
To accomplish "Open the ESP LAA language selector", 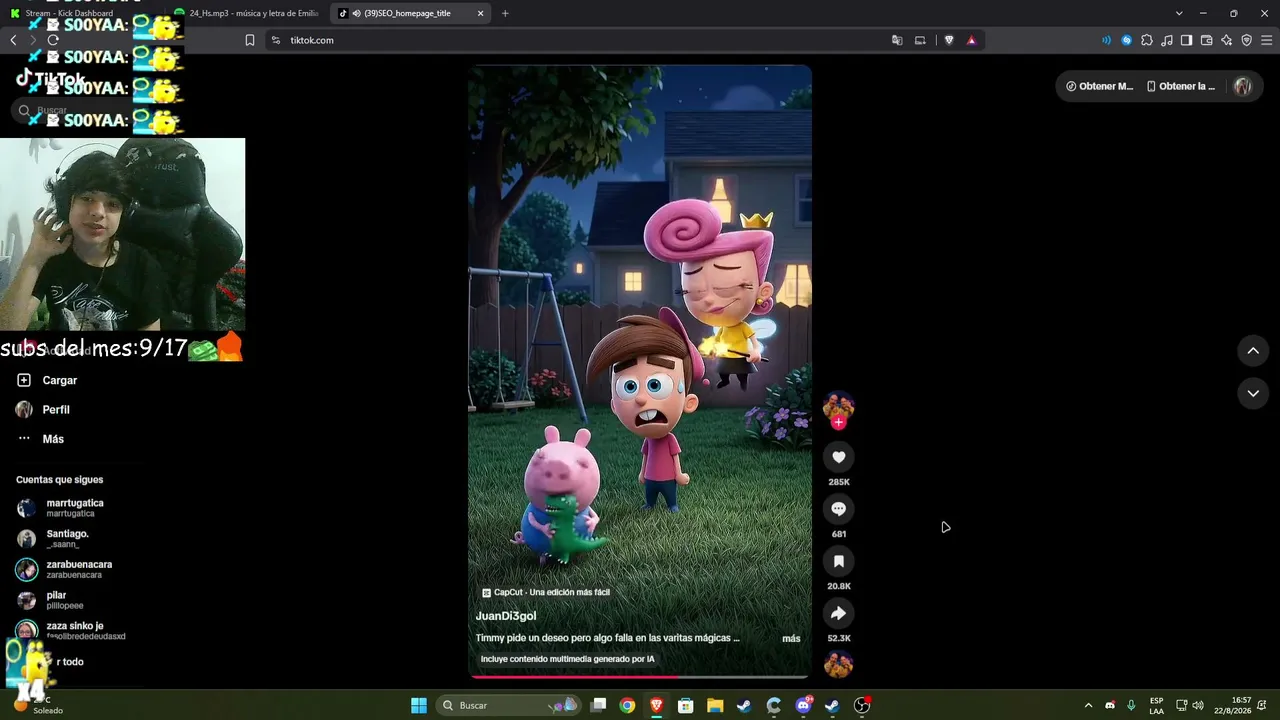I will click(1156, 705).
